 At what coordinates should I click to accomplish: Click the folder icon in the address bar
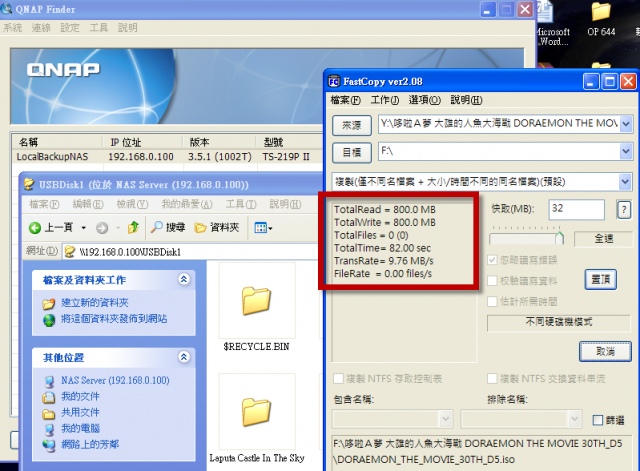(x=70, y=251)
